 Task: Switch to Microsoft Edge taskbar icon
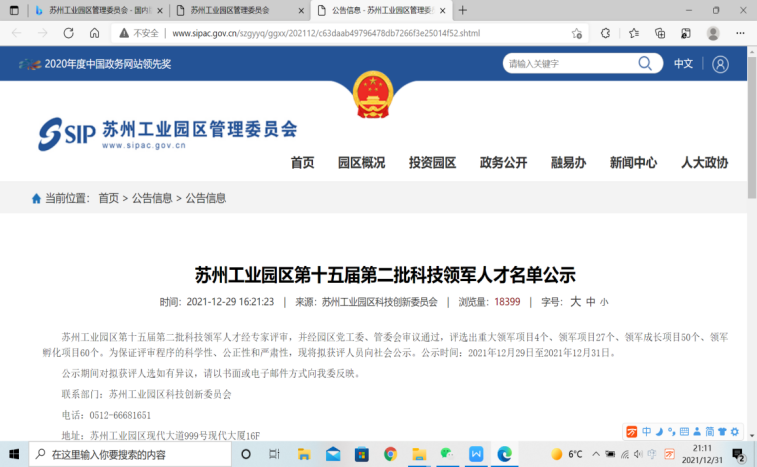click(505, 454)
